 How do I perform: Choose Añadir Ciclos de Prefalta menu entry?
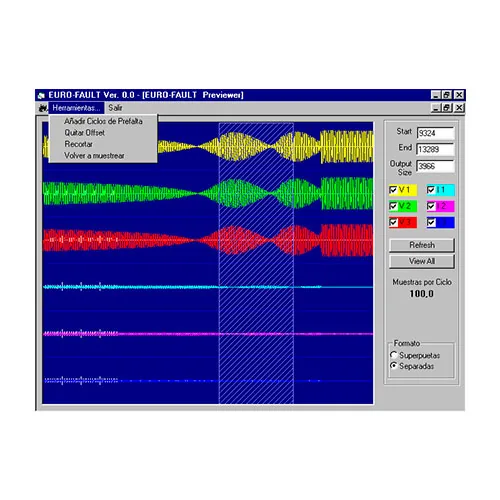coord(103,121)
